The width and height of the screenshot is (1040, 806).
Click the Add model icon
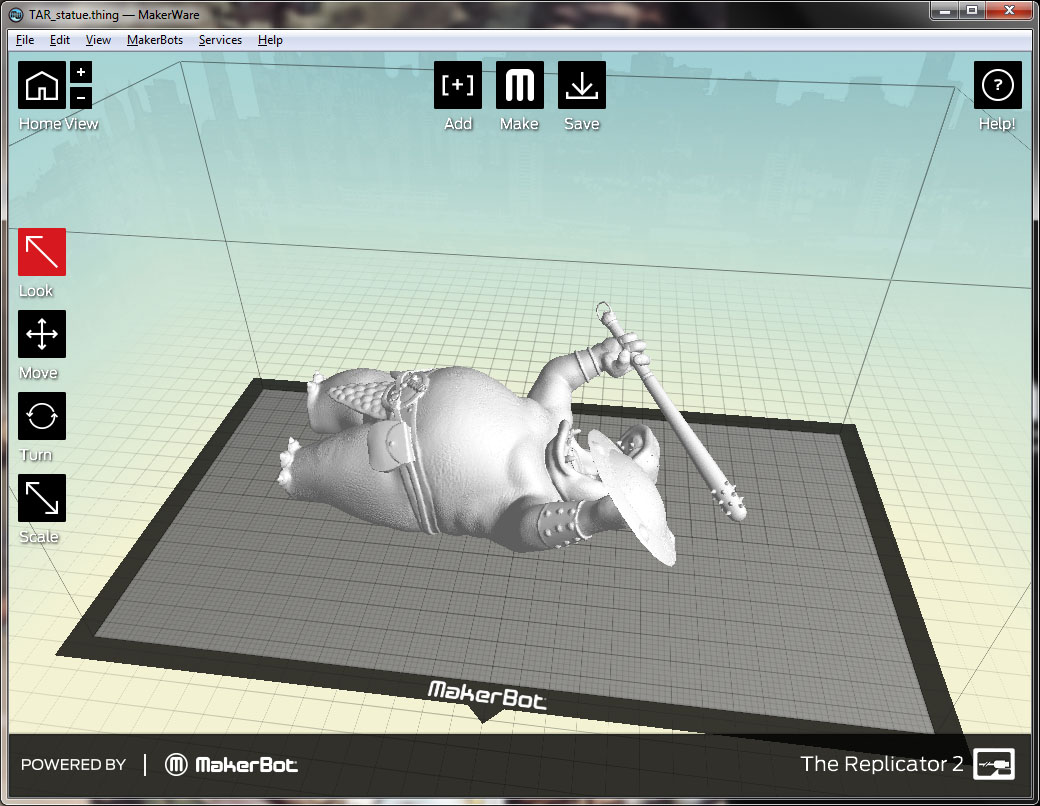click(x=458, y=86)
